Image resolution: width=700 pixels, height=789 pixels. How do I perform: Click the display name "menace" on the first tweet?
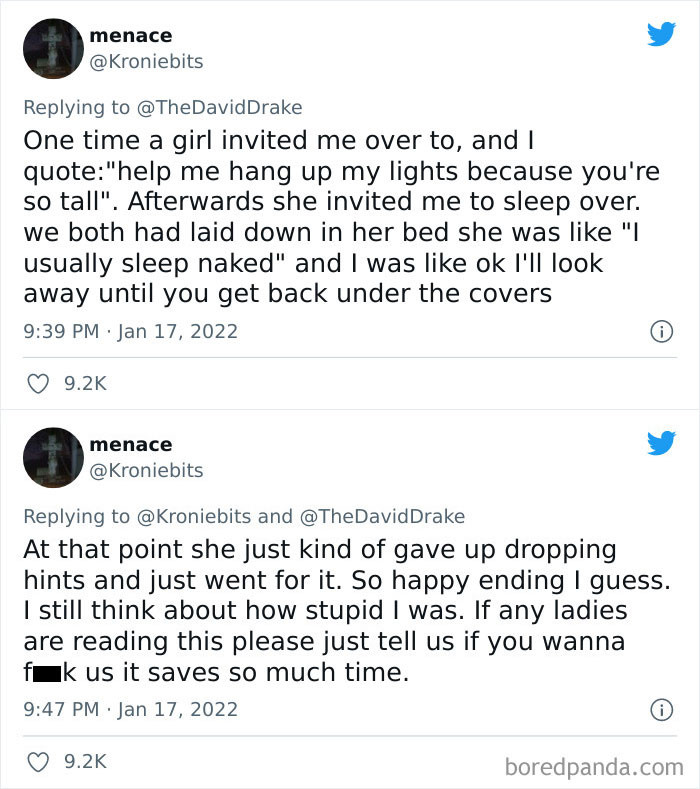[x=130, y=36]
